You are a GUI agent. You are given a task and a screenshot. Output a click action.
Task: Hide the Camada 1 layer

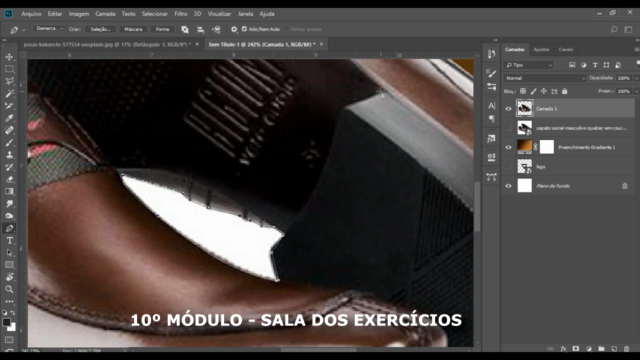point(508,109)
